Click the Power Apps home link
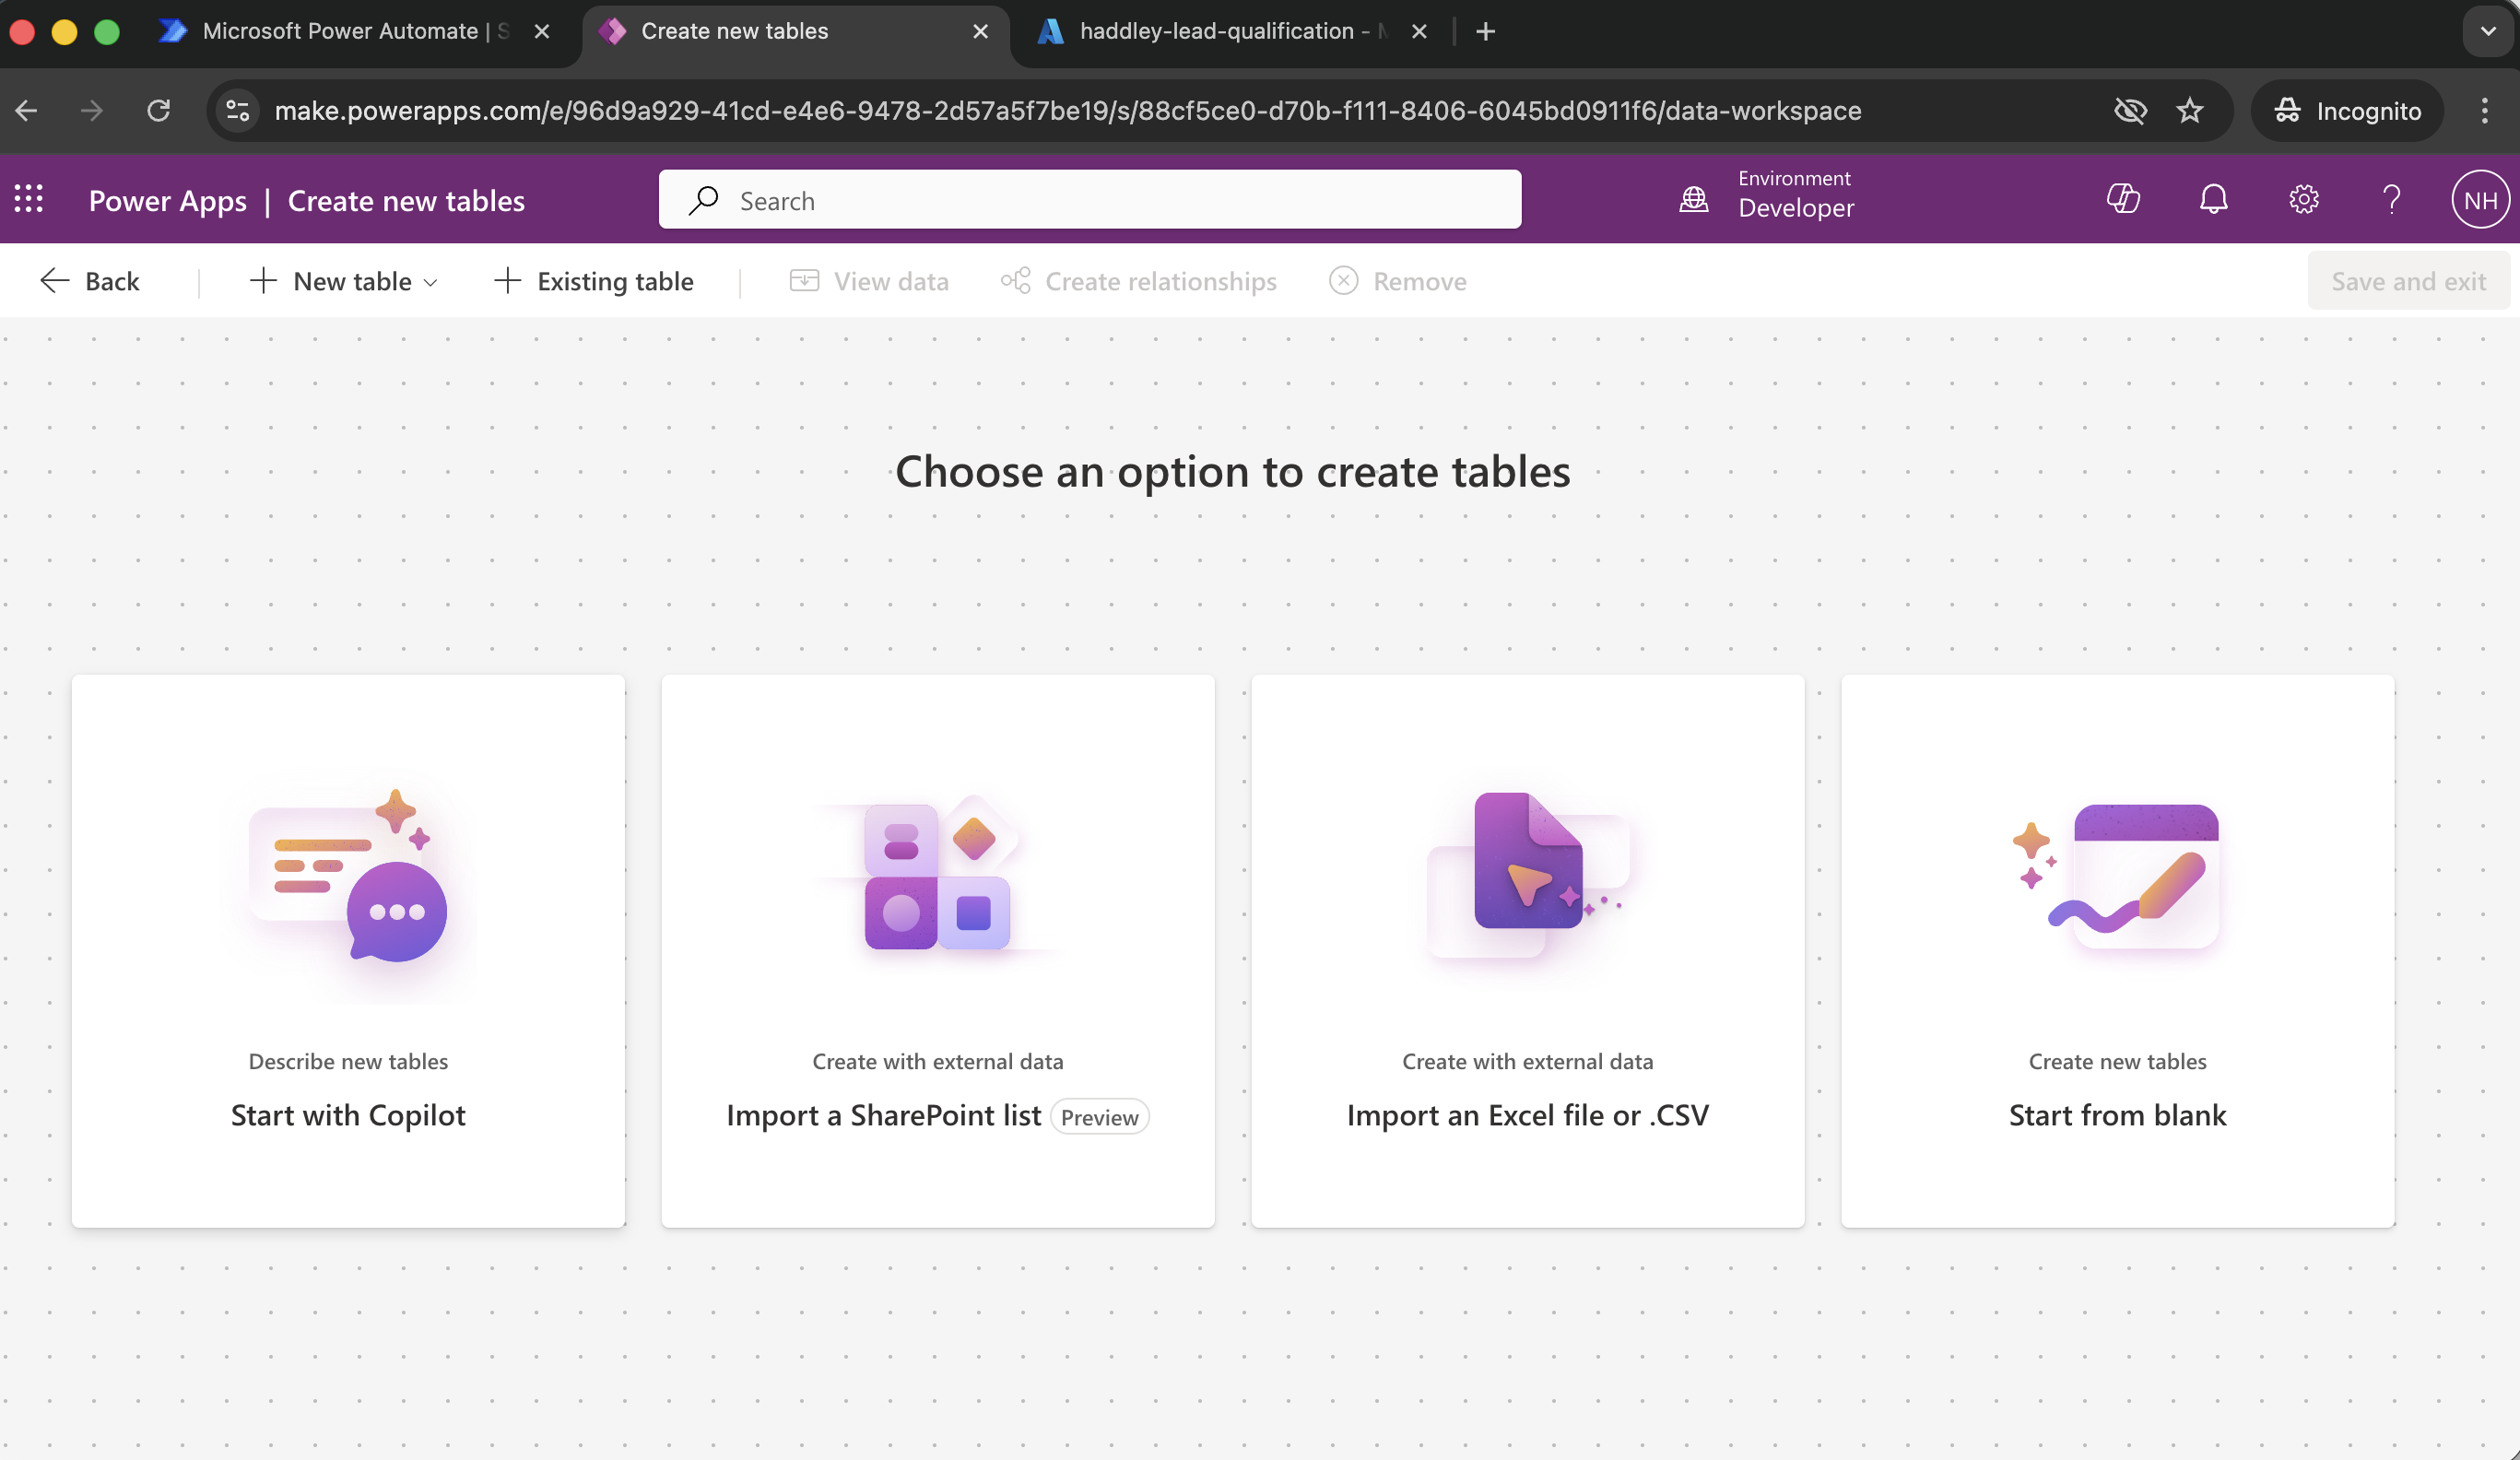 (167, 200)
